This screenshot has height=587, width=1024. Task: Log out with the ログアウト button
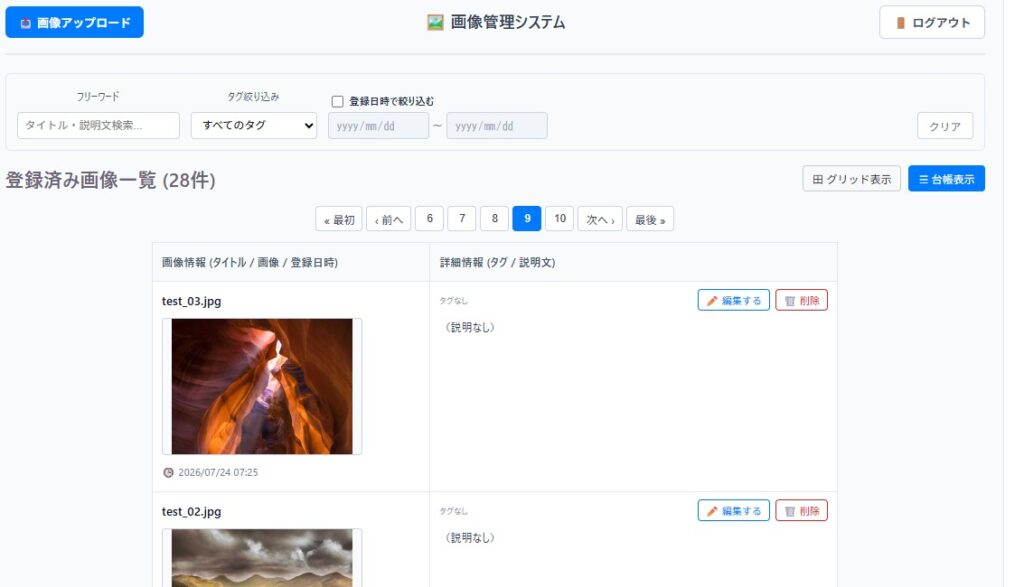tap(932, 23)
